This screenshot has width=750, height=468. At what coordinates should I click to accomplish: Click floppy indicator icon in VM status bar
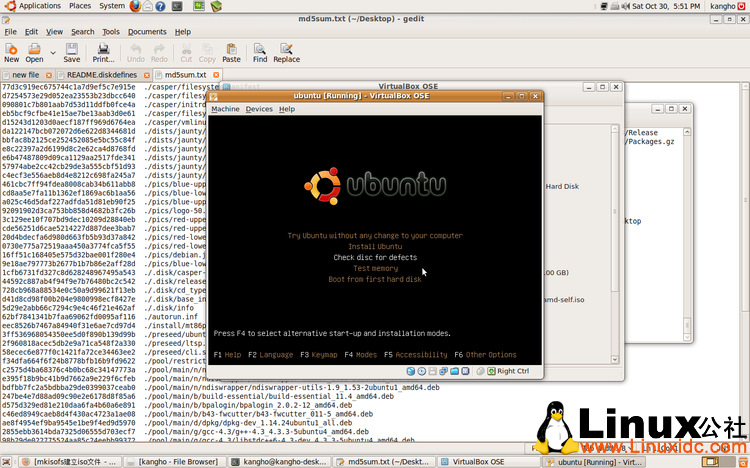(x=432, y=371)
